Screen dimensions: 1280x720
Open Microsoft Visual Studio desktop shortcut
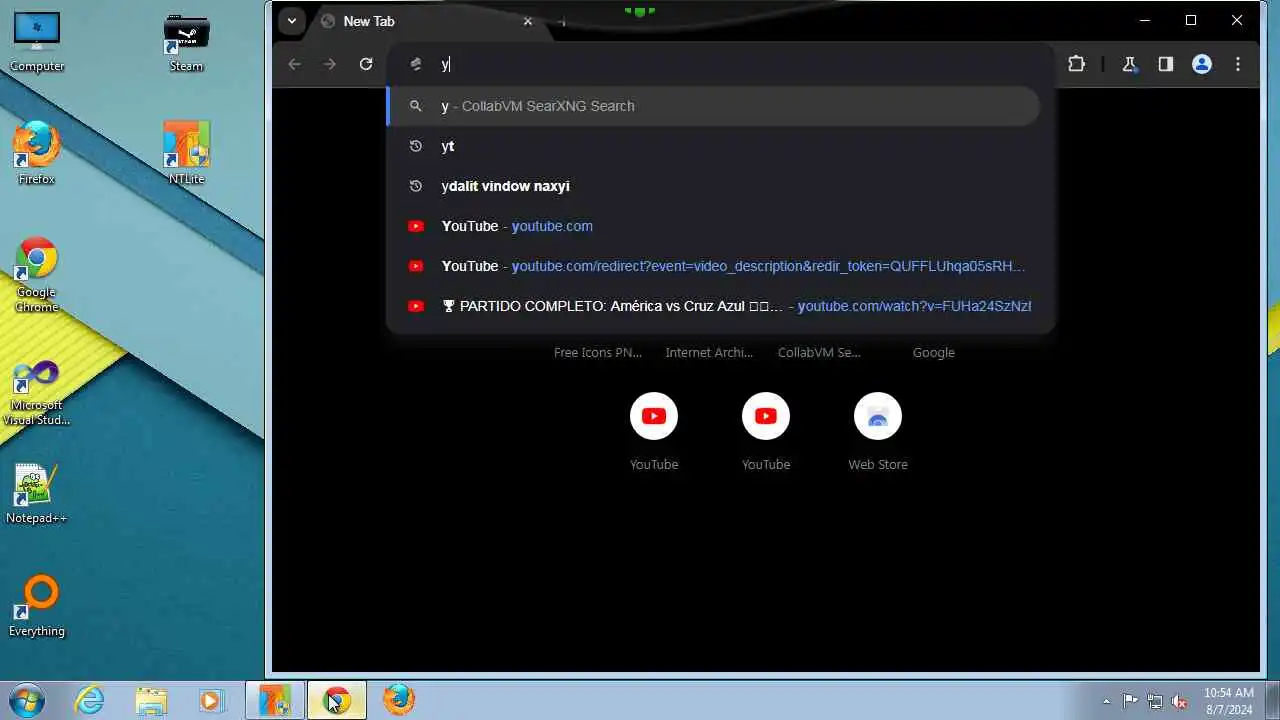pyautogui.click(x=37, y=392)
